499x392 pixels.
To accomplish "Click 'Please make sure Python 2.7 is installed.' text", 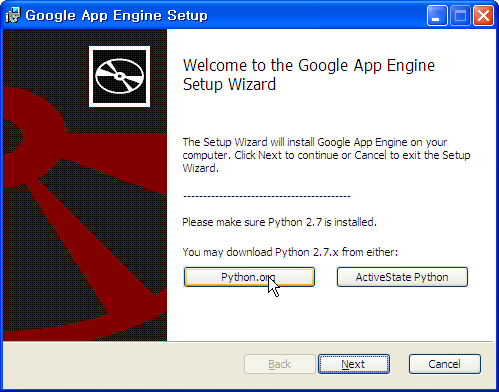I will click(279, 222).
